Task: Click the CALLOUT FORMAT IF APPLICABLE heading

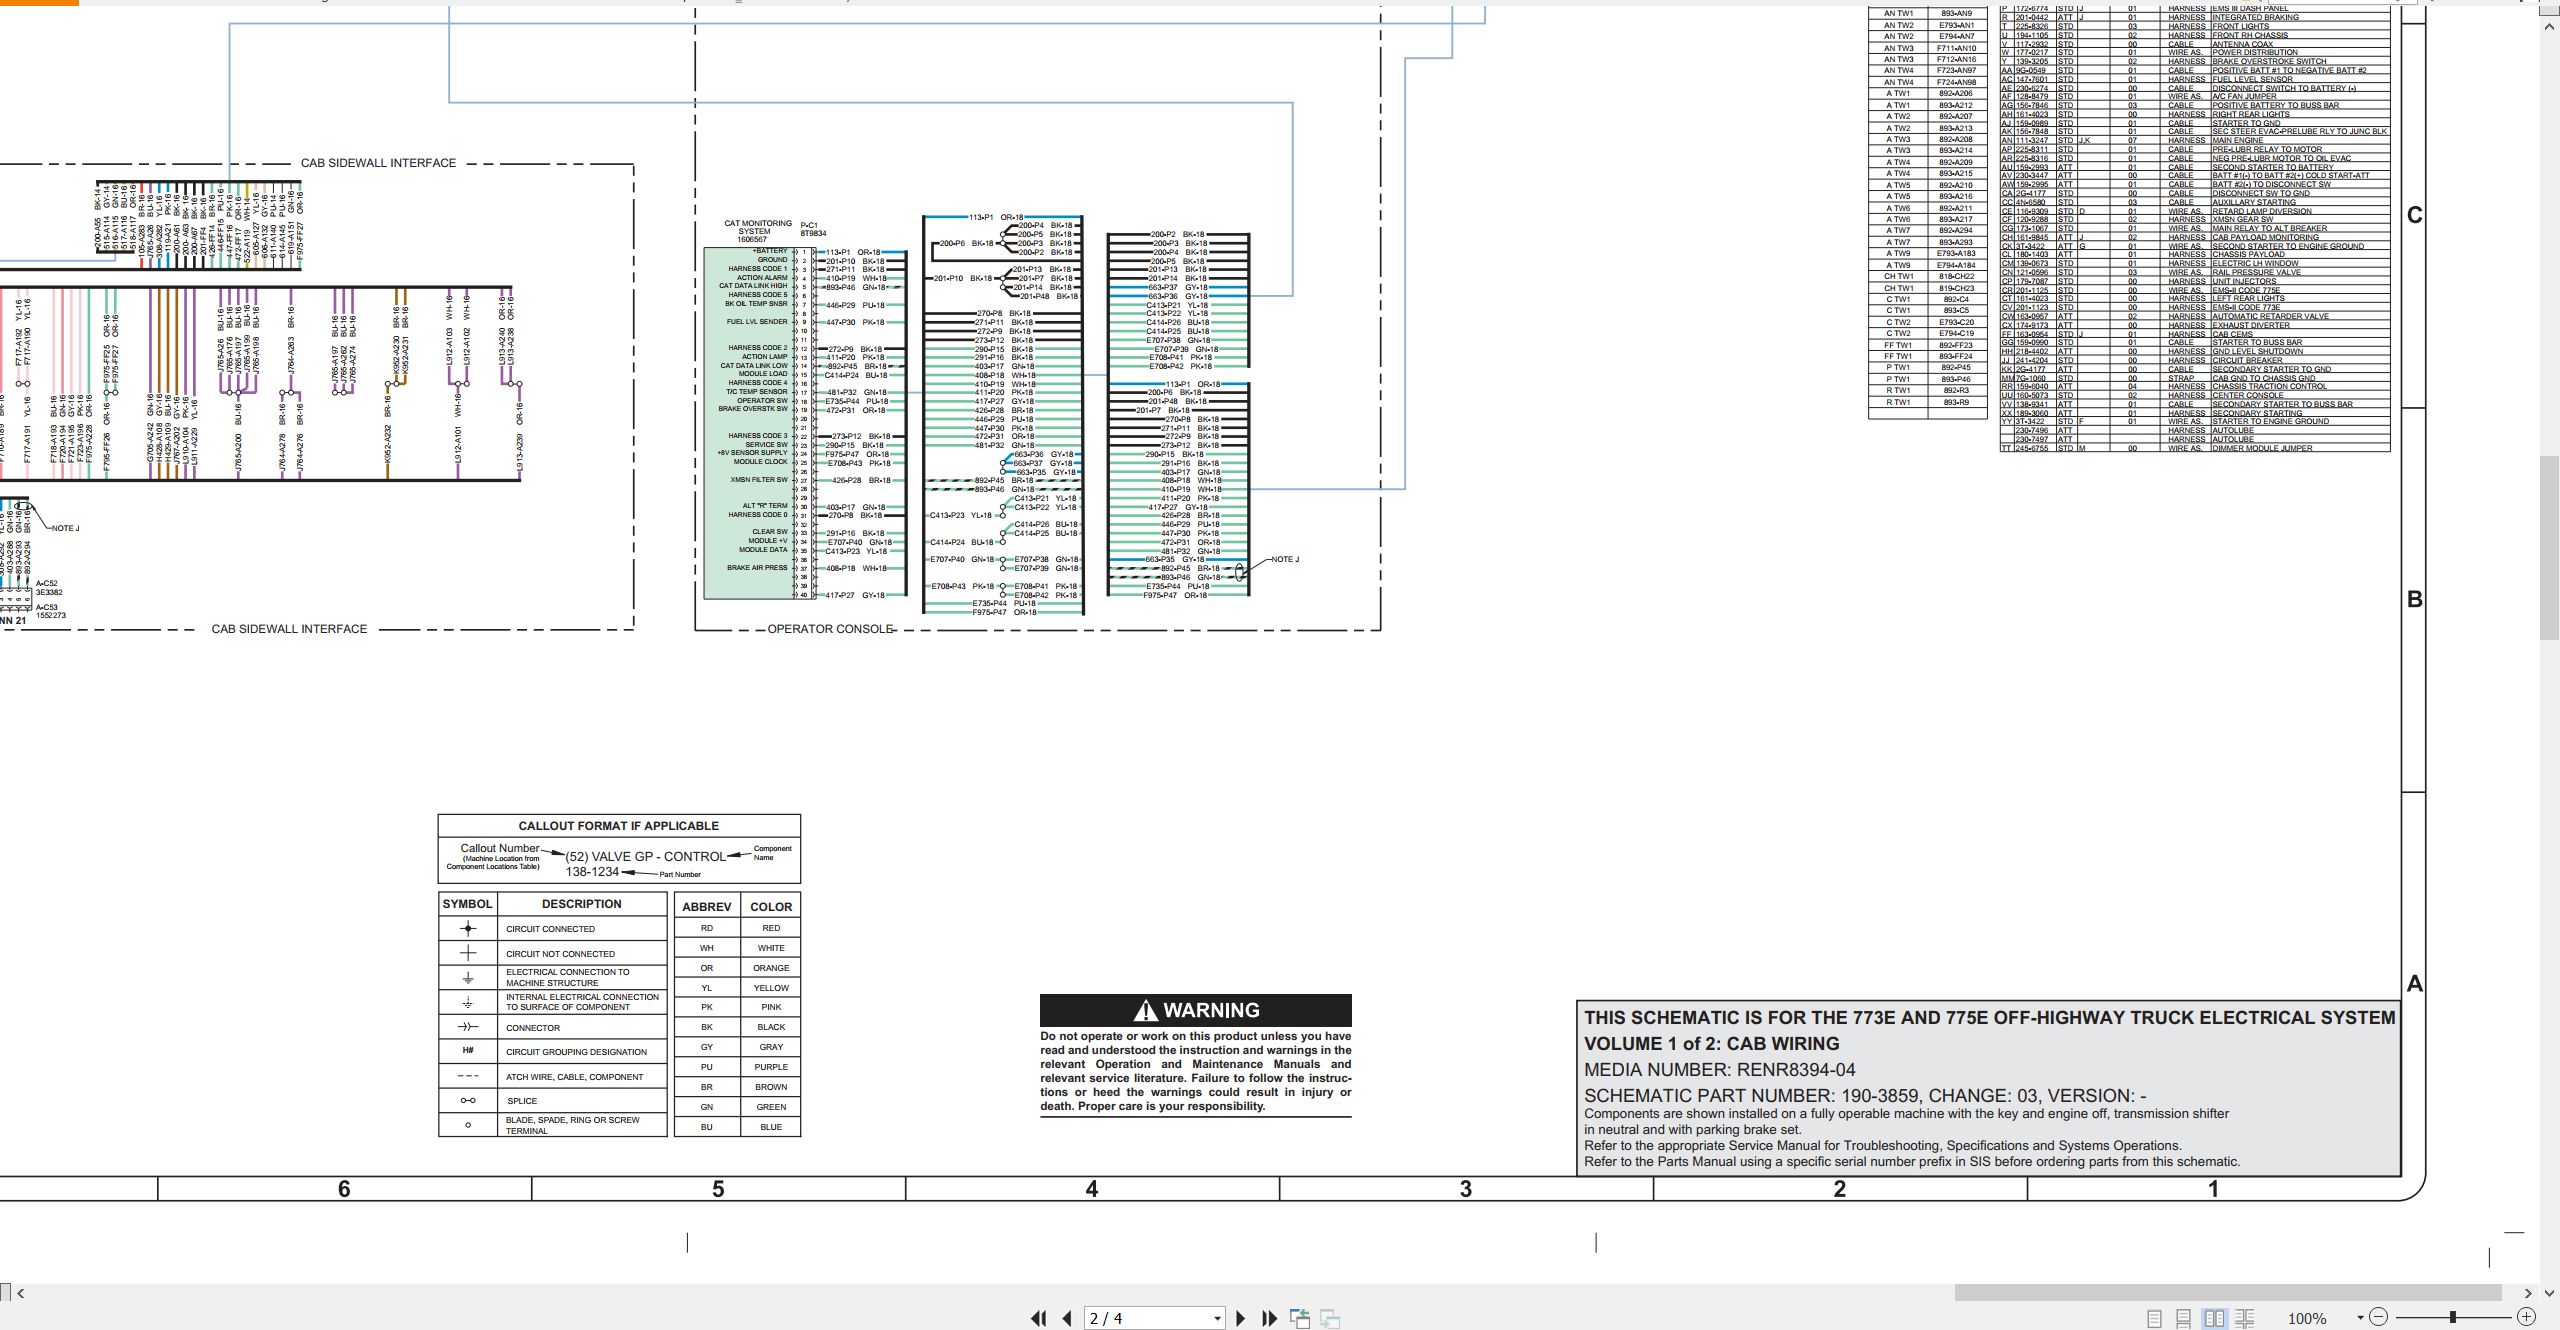Action: [x=618, y=826]
